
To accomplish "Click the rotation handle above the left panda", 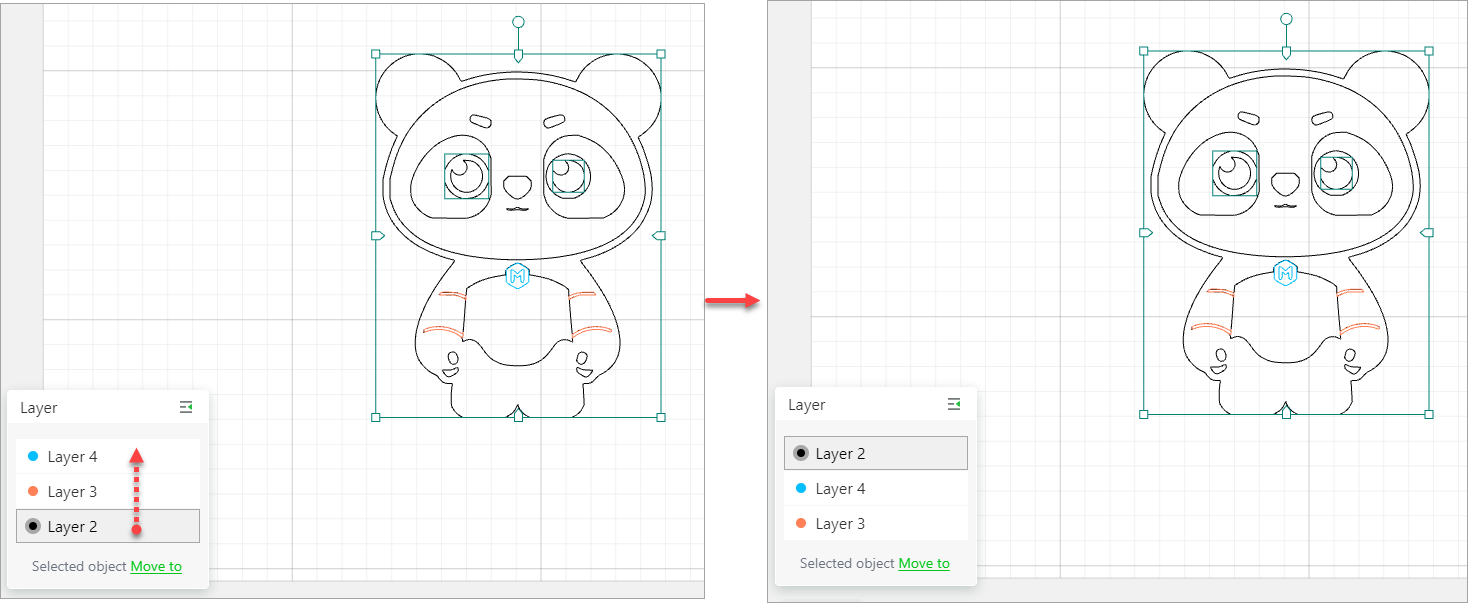I will click(x=518, y=18).
